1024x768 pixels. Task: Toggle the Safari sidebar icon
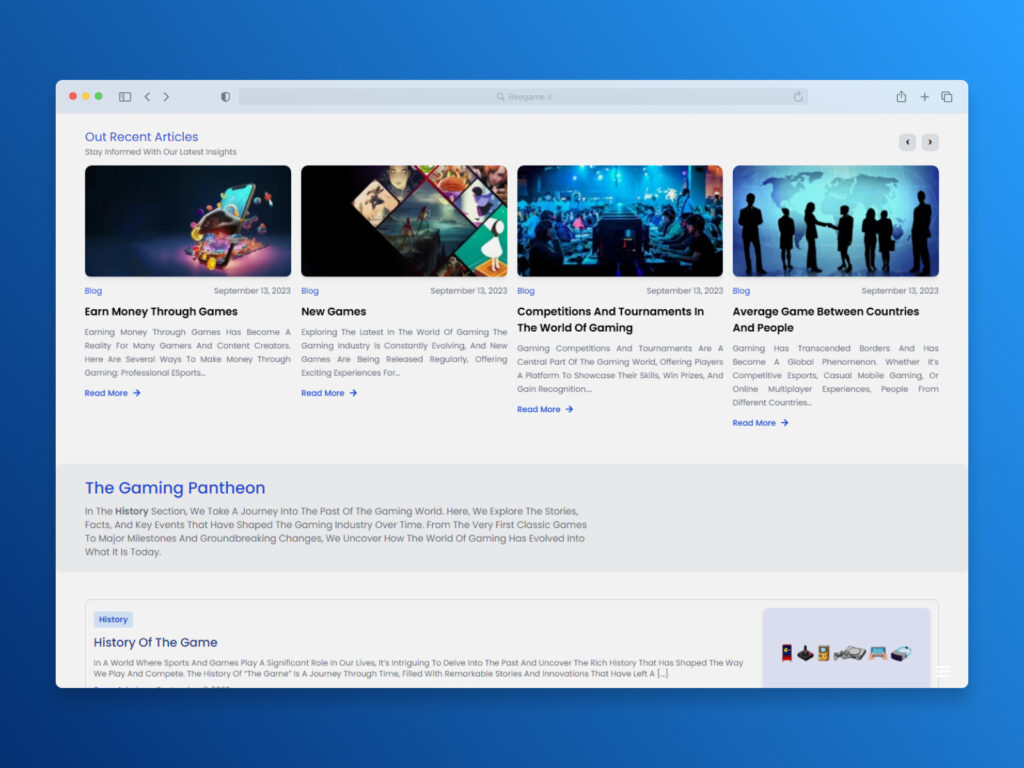point(125,97)
